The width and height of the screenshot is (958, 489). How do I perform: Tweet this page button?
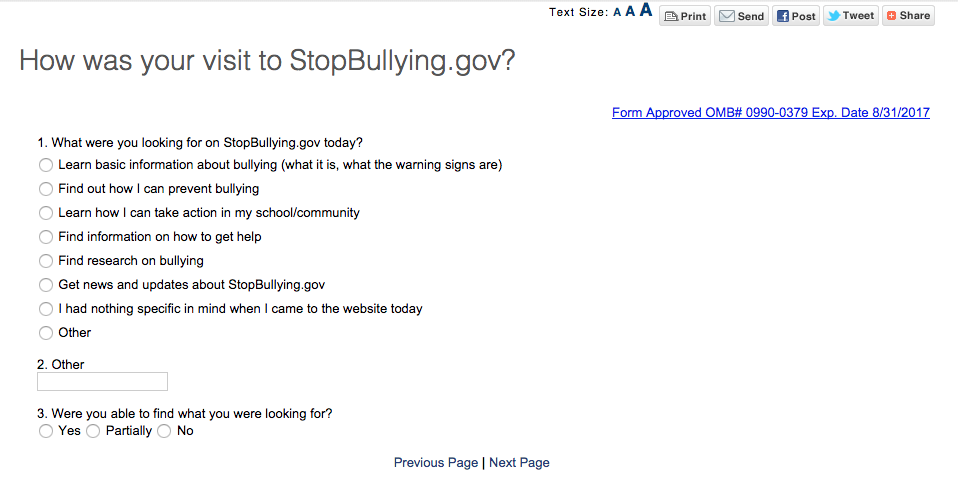point(850,16)
